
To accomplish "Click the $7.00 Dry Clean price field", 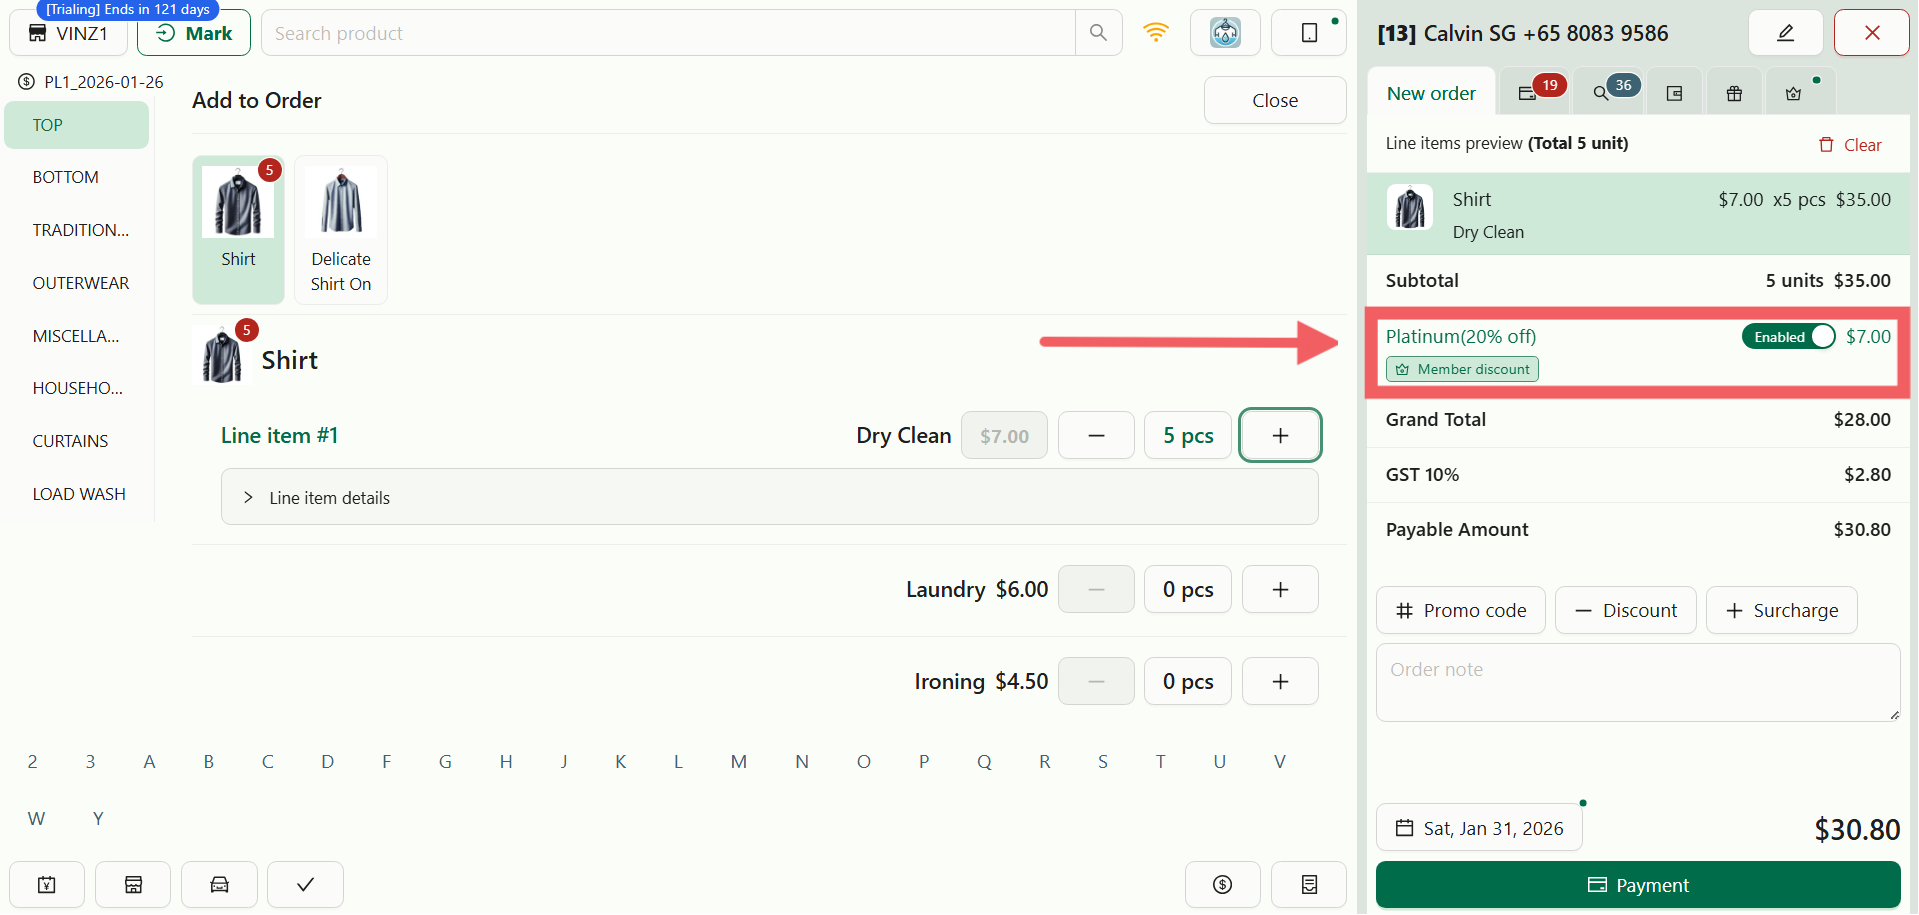I will [x=1004, y=435].
